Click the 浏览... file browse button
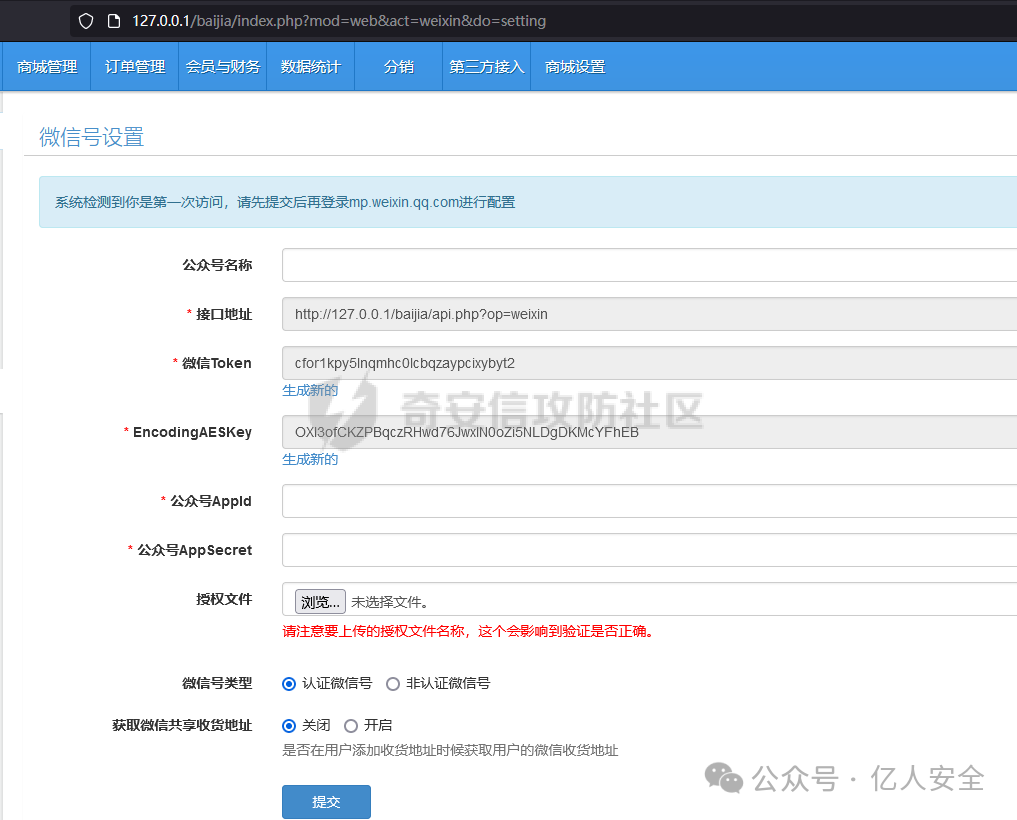This screenshot has height=820, width=1017. (320, 602)
